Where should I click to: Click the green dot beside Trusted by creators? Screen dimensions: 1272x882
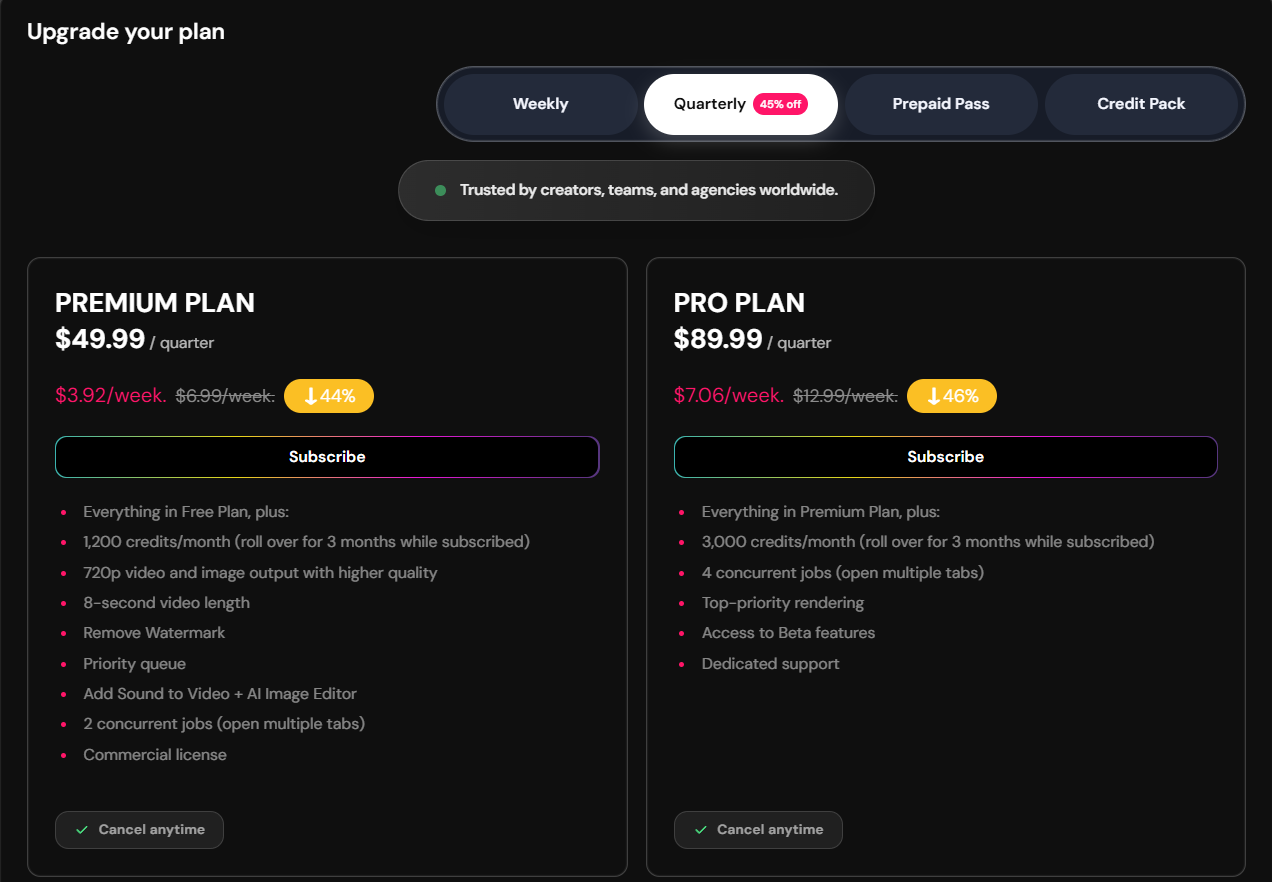[x=440, y=190]
